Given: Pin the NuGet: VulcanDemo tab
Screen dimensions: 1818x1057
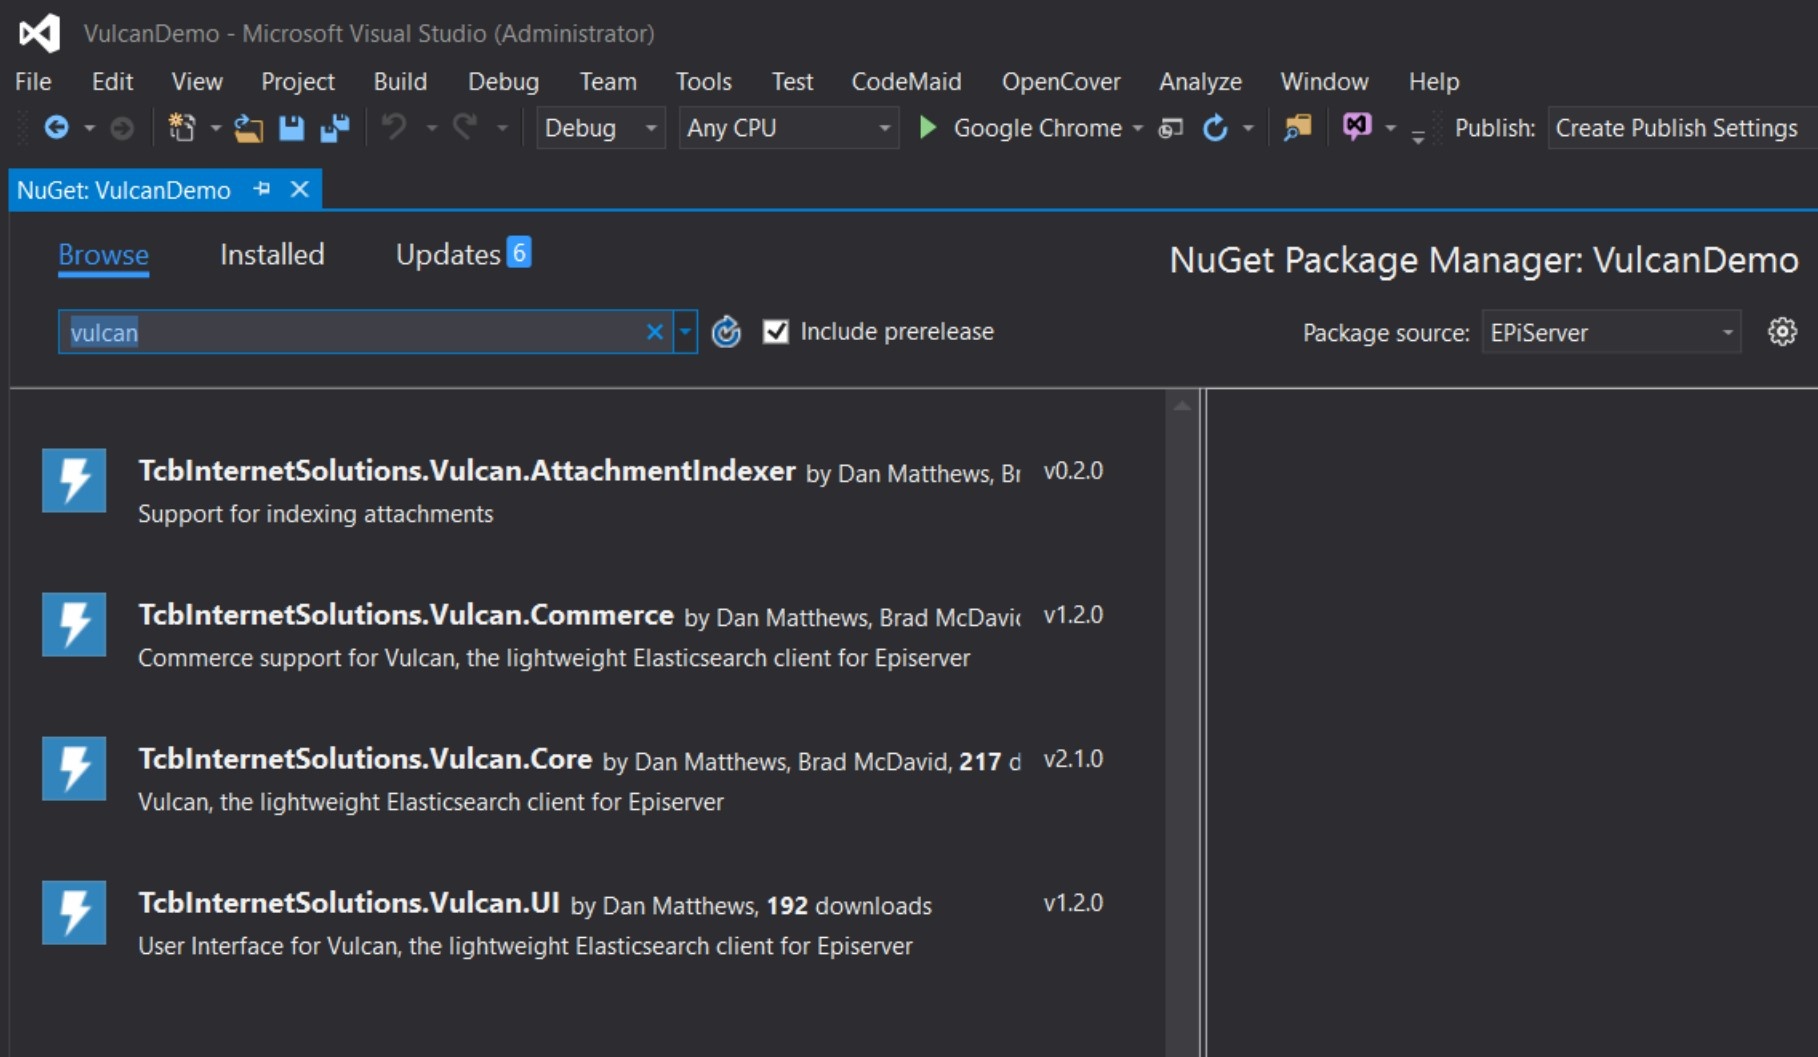Looking at the screenshot, I should [x=262, y=189].
